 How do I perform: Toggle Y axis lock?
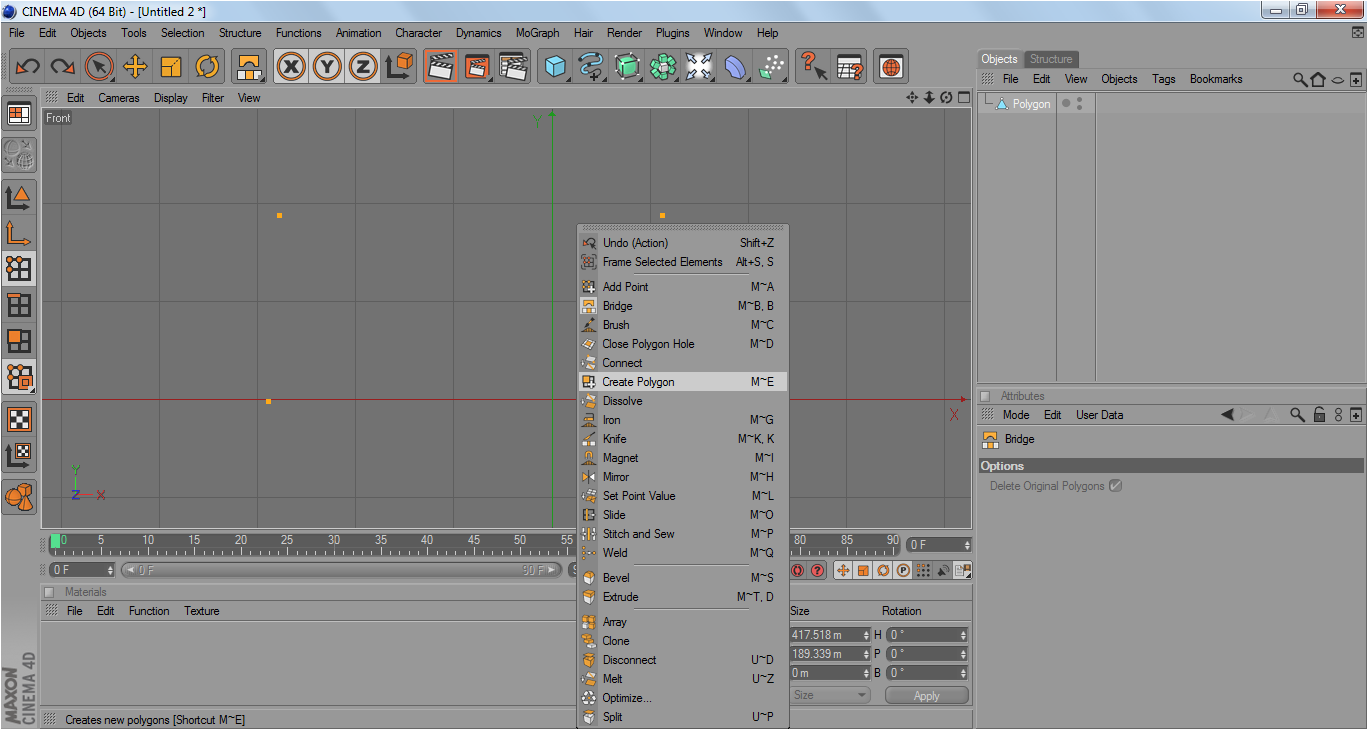pos(327,67)
